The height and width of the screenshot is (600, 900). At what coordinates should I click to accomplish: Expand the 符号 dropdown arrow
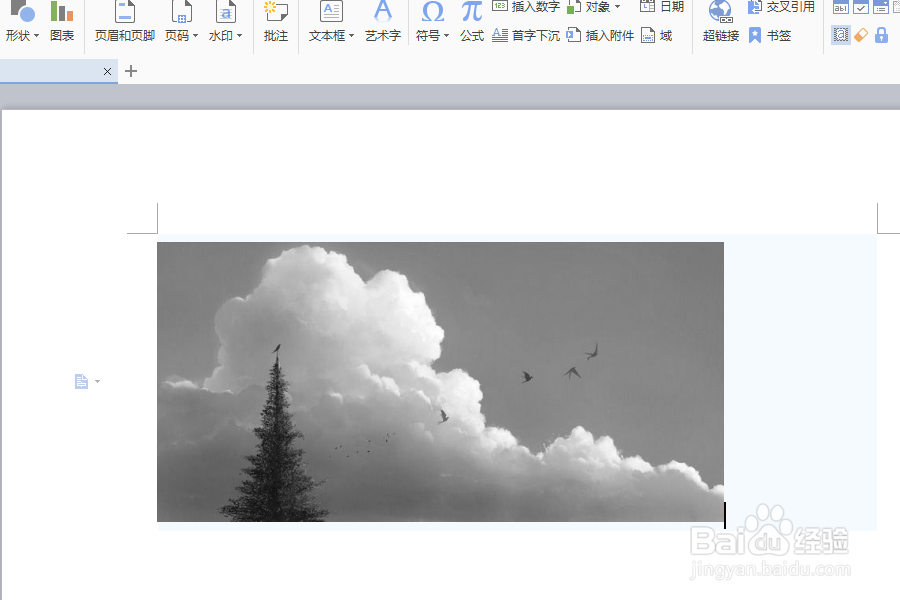pyautogui.click(x=447, y=36)
